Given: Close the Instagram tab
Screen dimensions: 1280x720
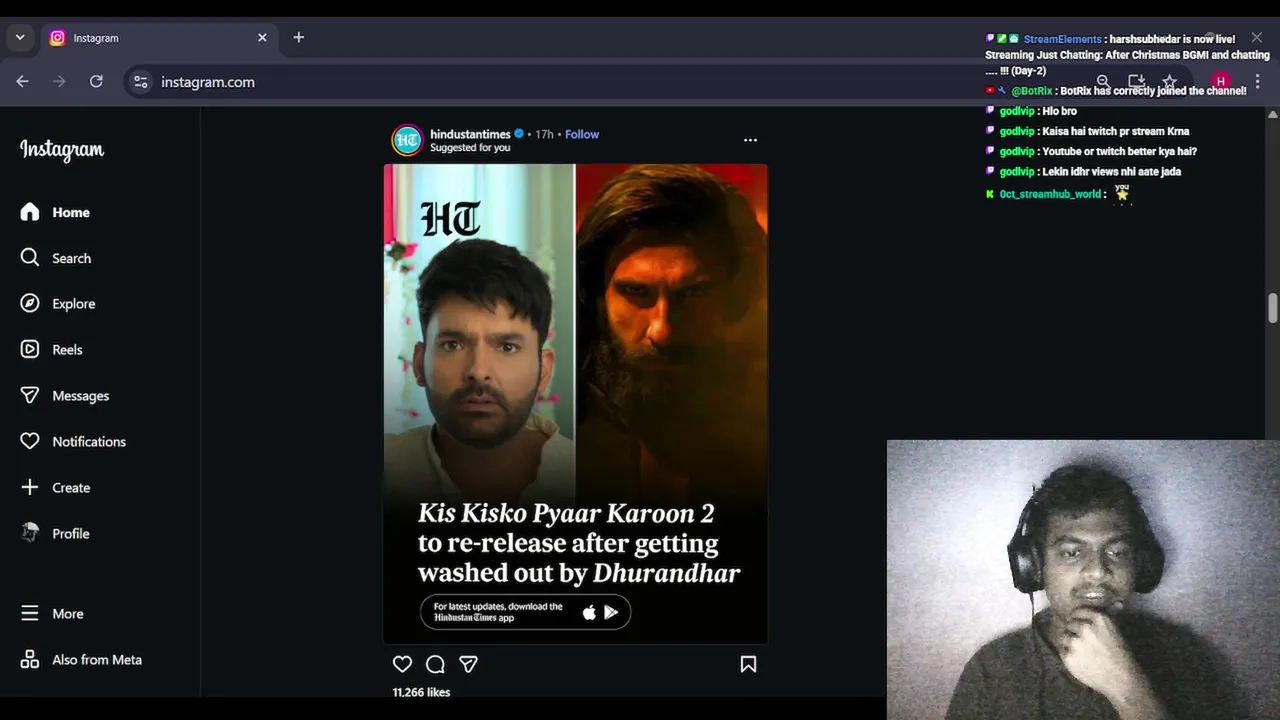Looking at the screenshot, I should coord(262,38).
